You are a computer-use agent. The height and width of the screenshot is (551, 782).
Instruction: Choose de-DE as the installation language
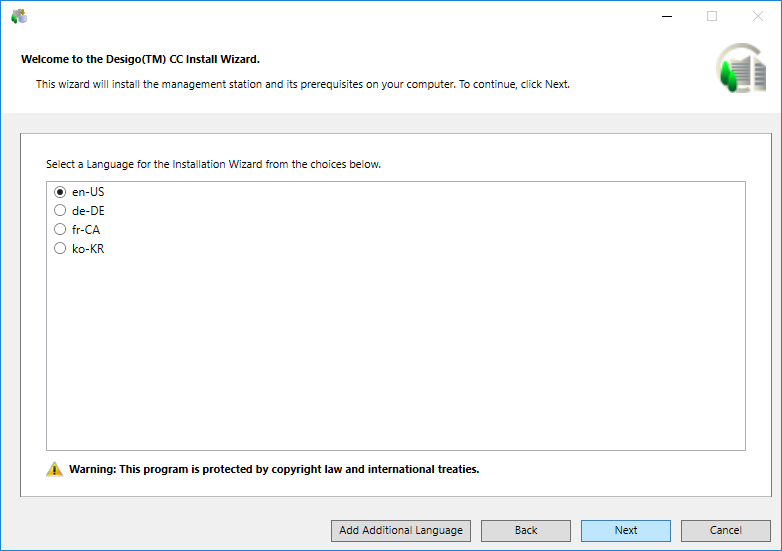(60, 211)
